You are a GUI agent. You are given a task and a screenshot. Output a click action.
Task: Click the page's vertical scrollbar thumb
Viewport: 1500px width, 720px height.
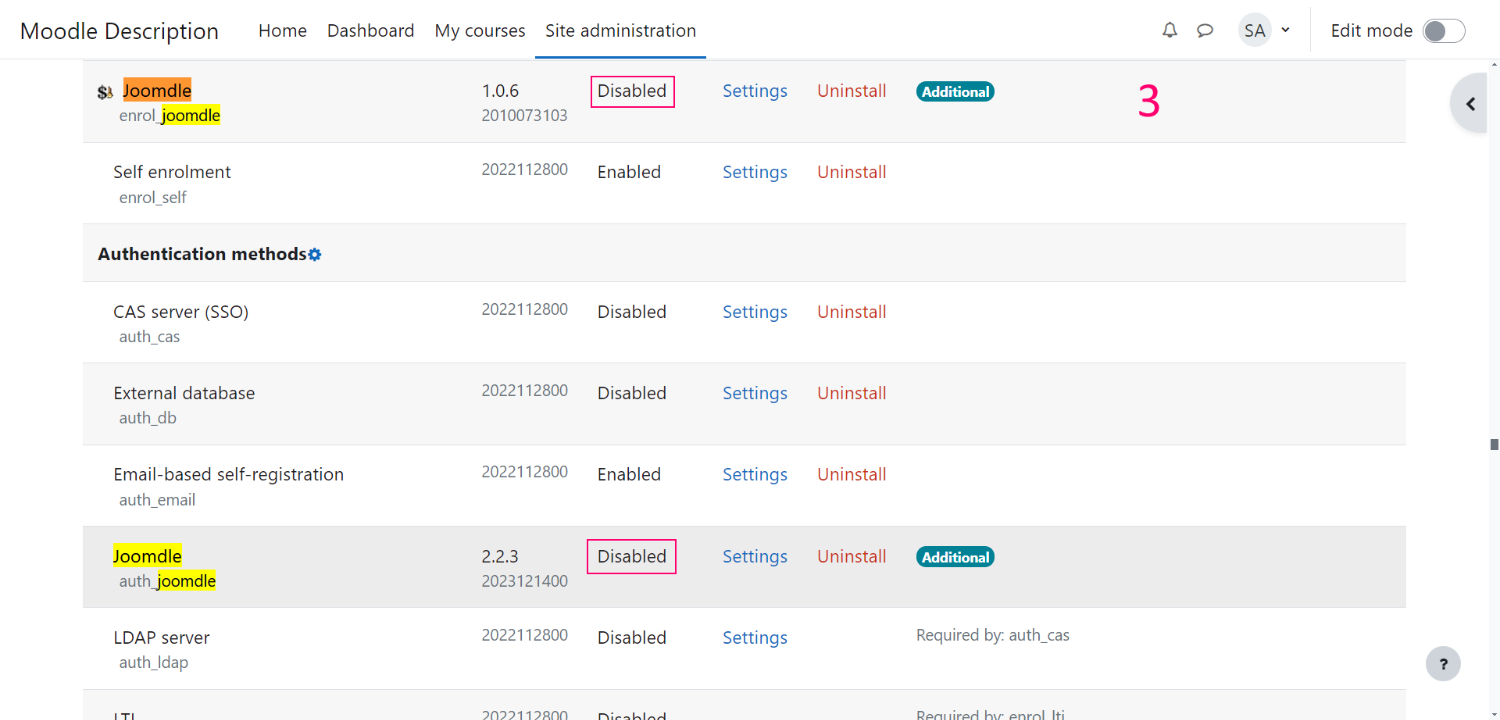click(1494, 444)
